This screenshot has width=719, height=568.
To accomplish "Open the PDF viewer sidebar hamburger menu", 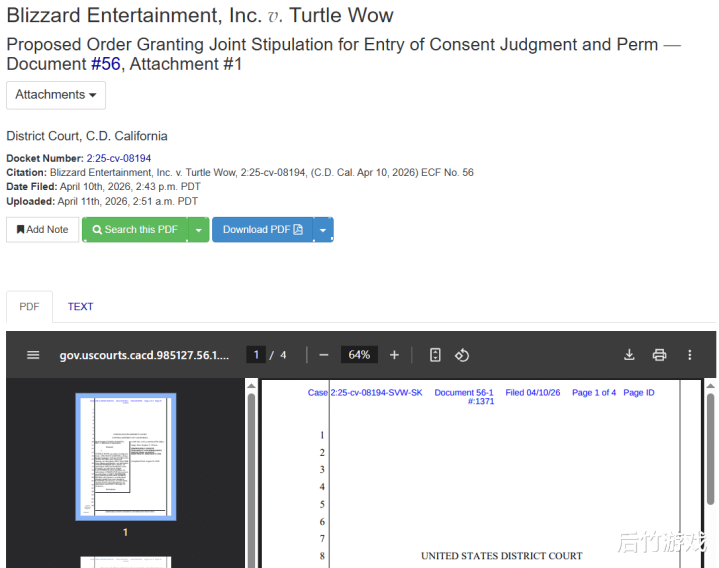I will 33,355.
